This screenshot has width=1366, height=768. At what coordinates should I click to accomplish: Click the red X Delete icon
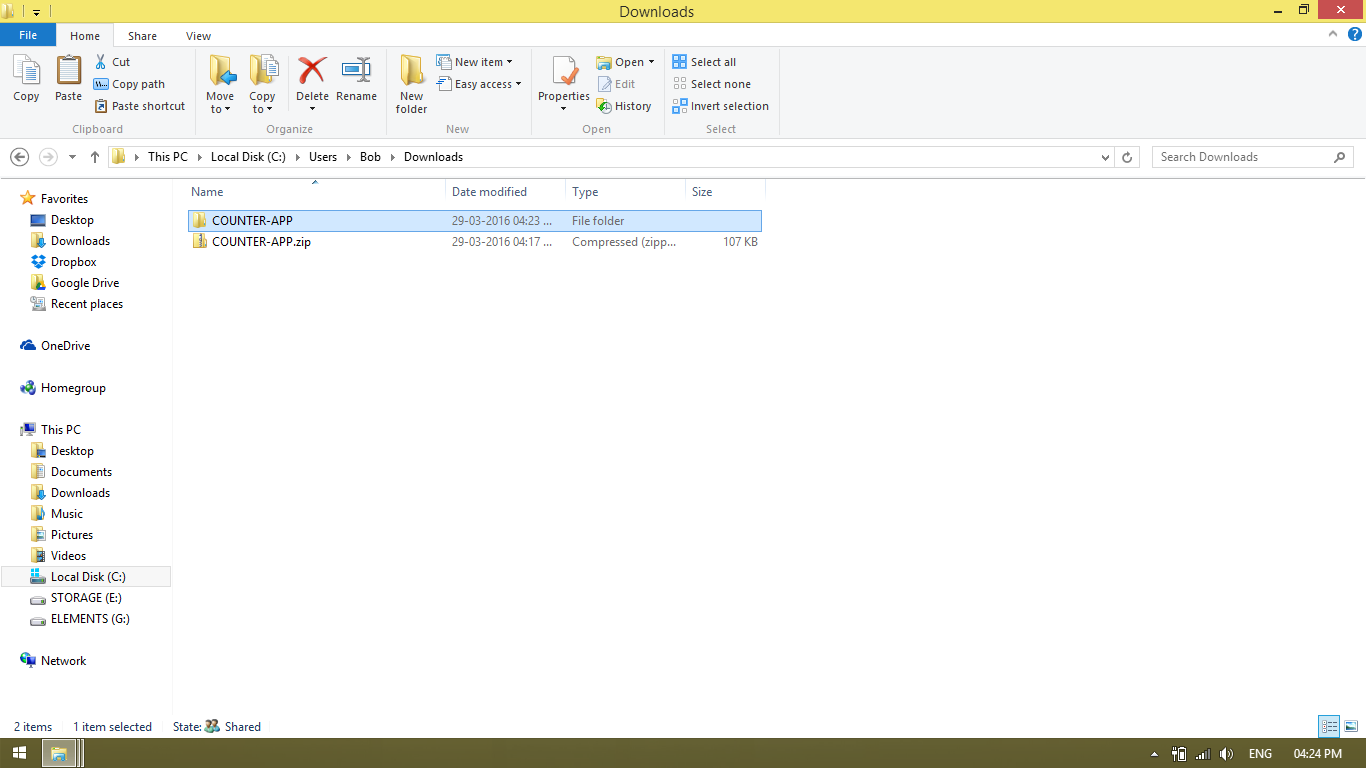pos(312,71)
